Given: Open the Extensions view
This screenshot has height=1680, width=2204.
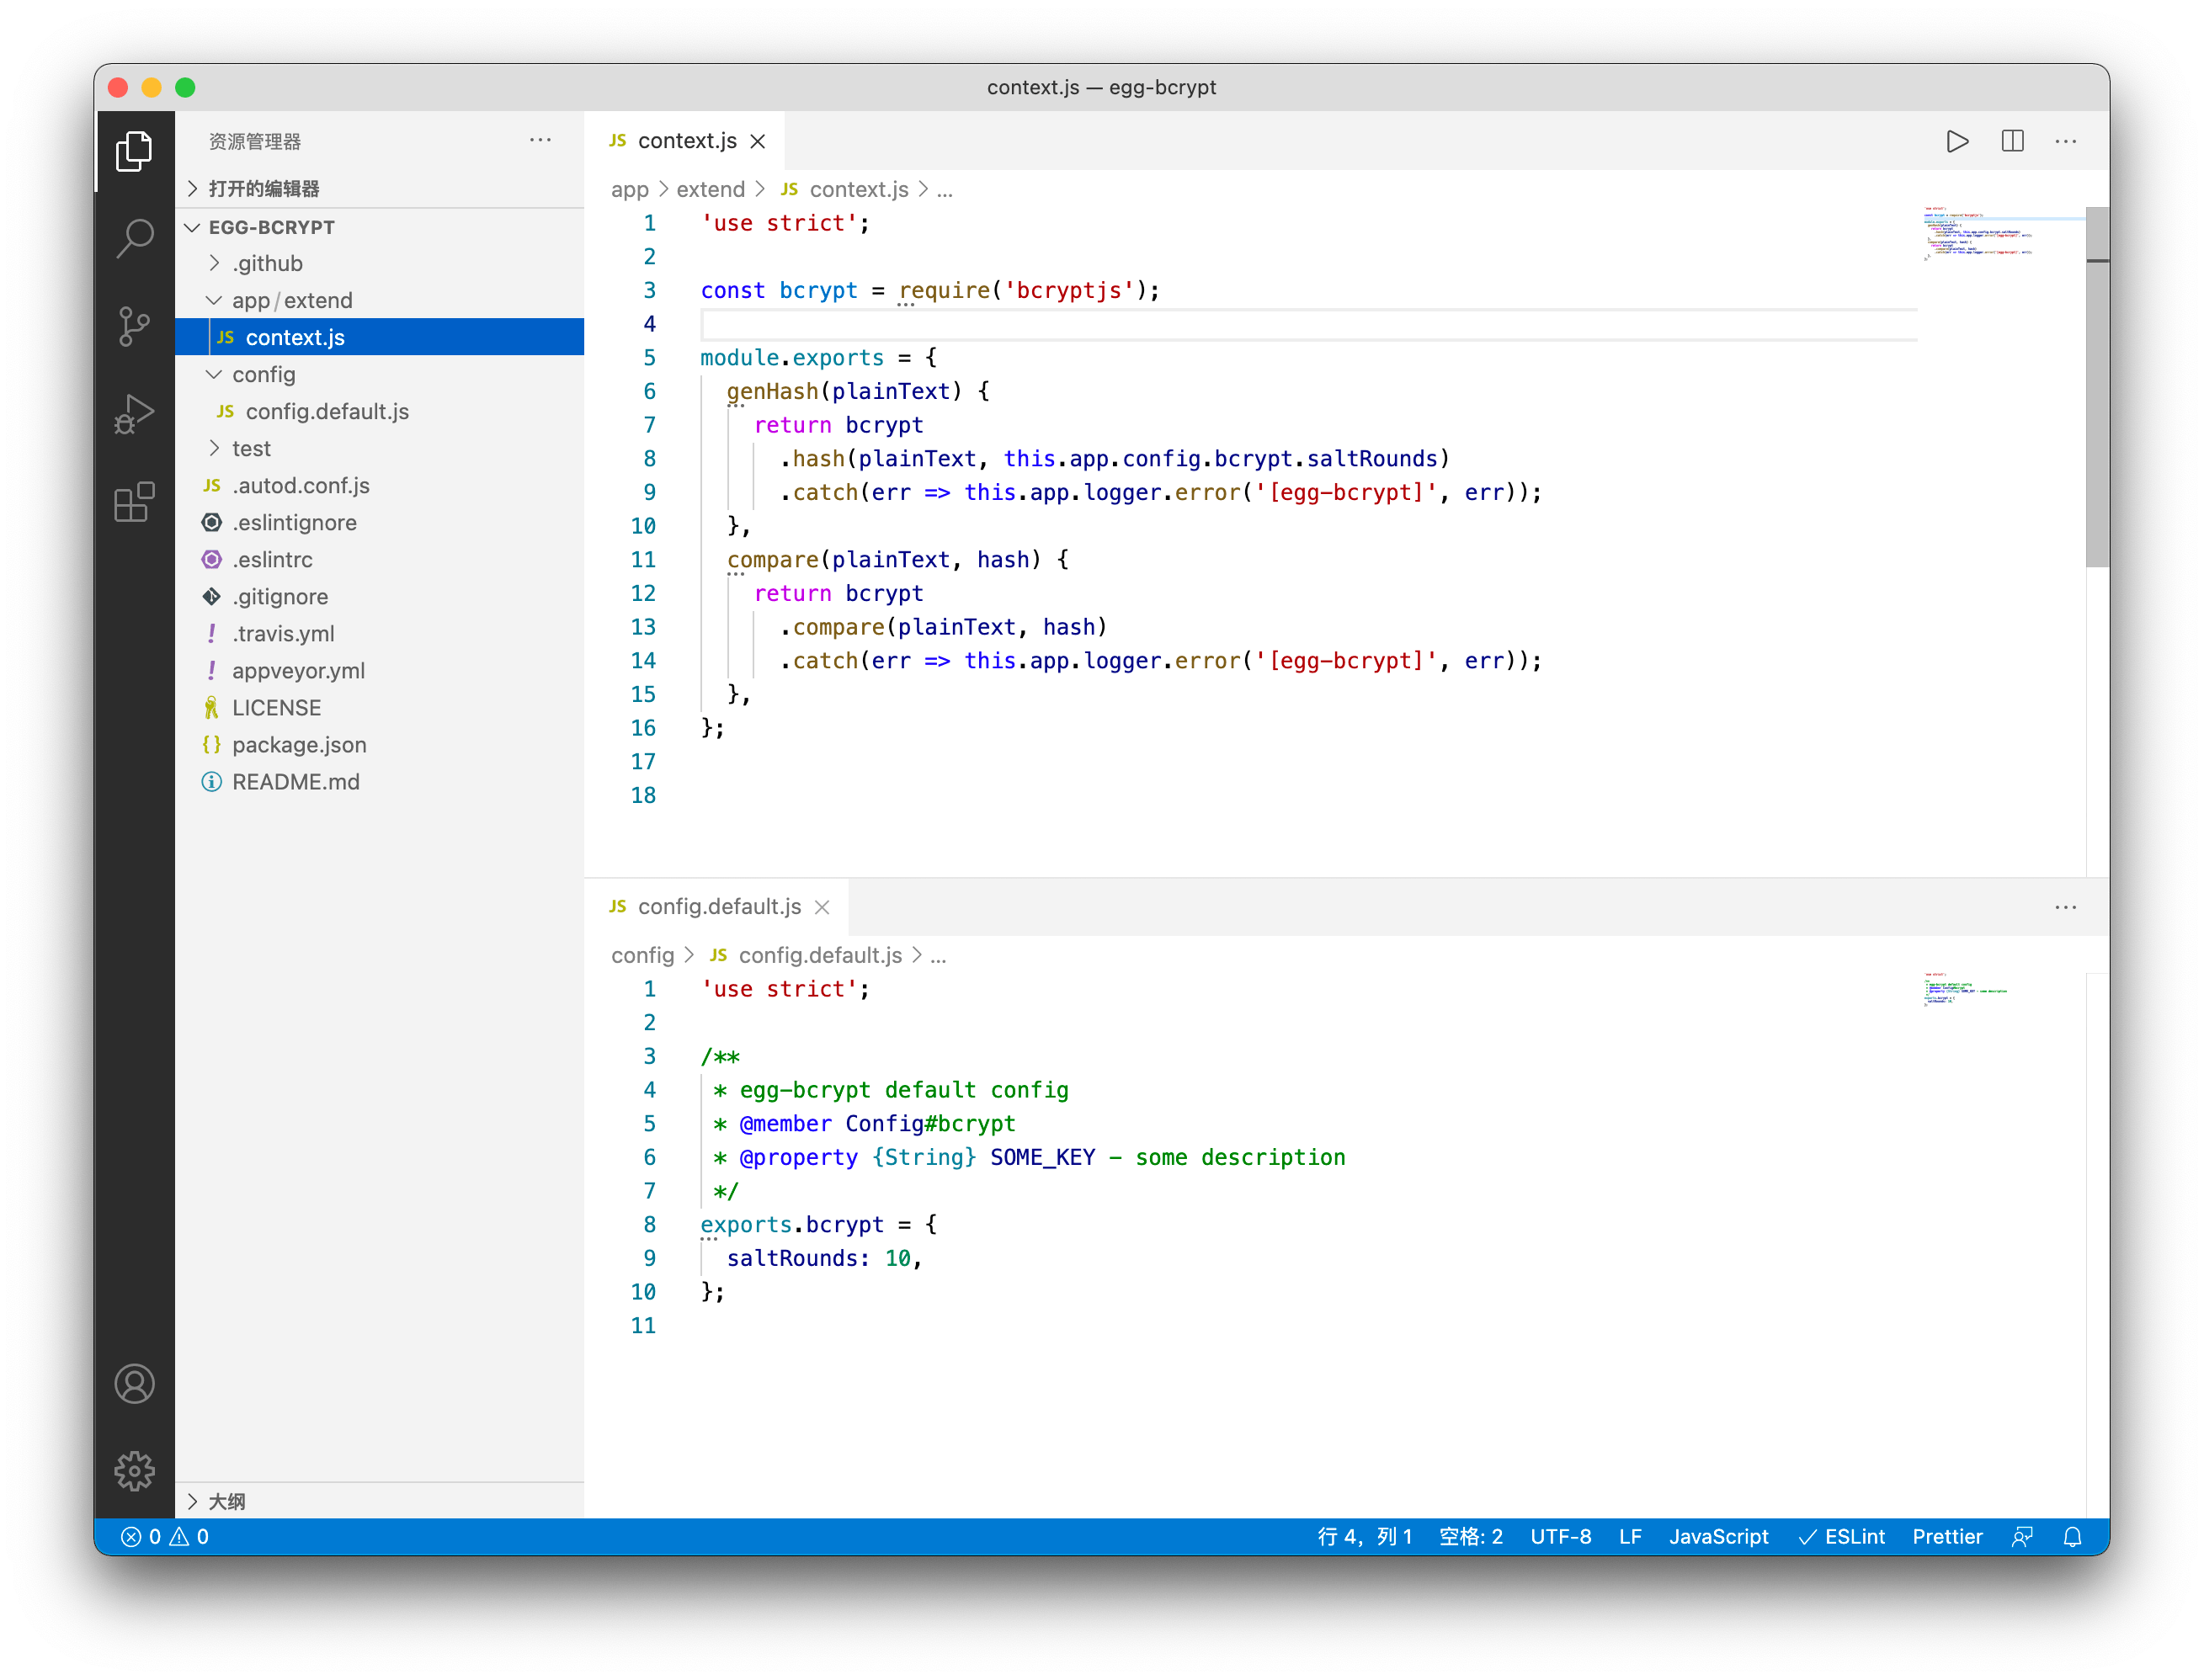Looking at the screenshot, I should coord(134,501).
